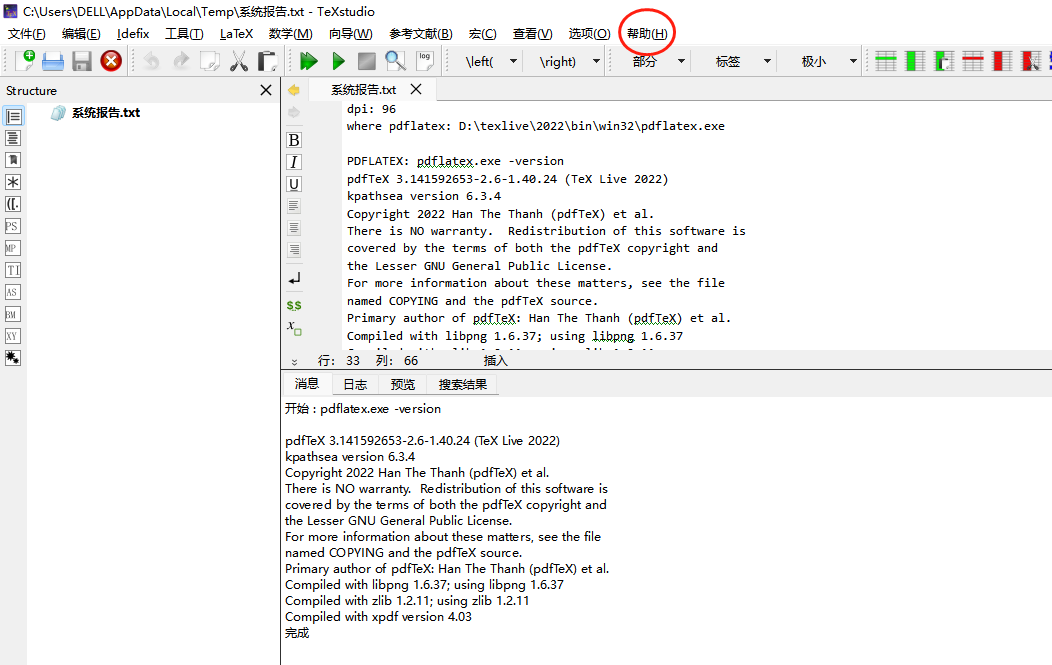The image size is (1052, 665).
Task: Open the viewer with the magnifier icon
Action: (x=396, y=61)
